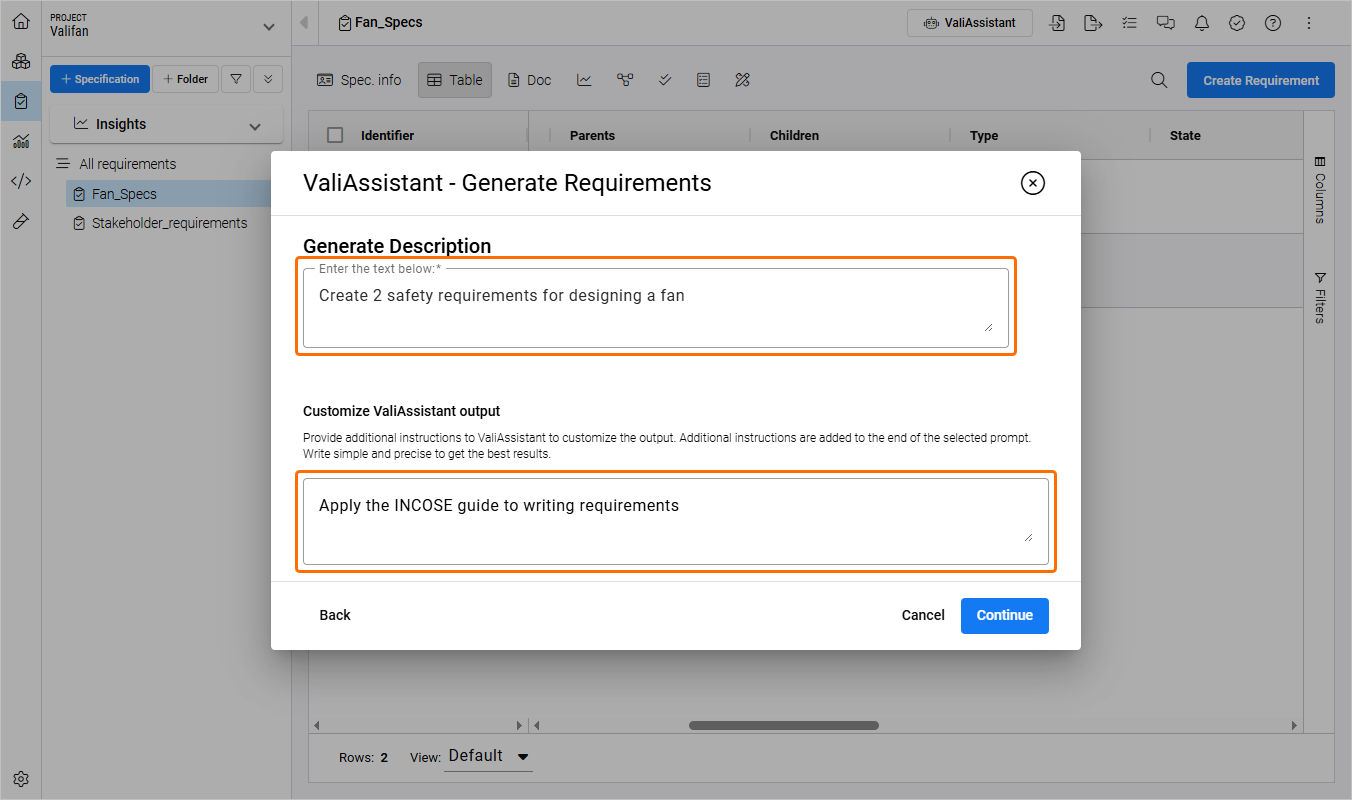1352x800 pixels.
Task: Switch to the Spec. info tab
Action: 359,80
